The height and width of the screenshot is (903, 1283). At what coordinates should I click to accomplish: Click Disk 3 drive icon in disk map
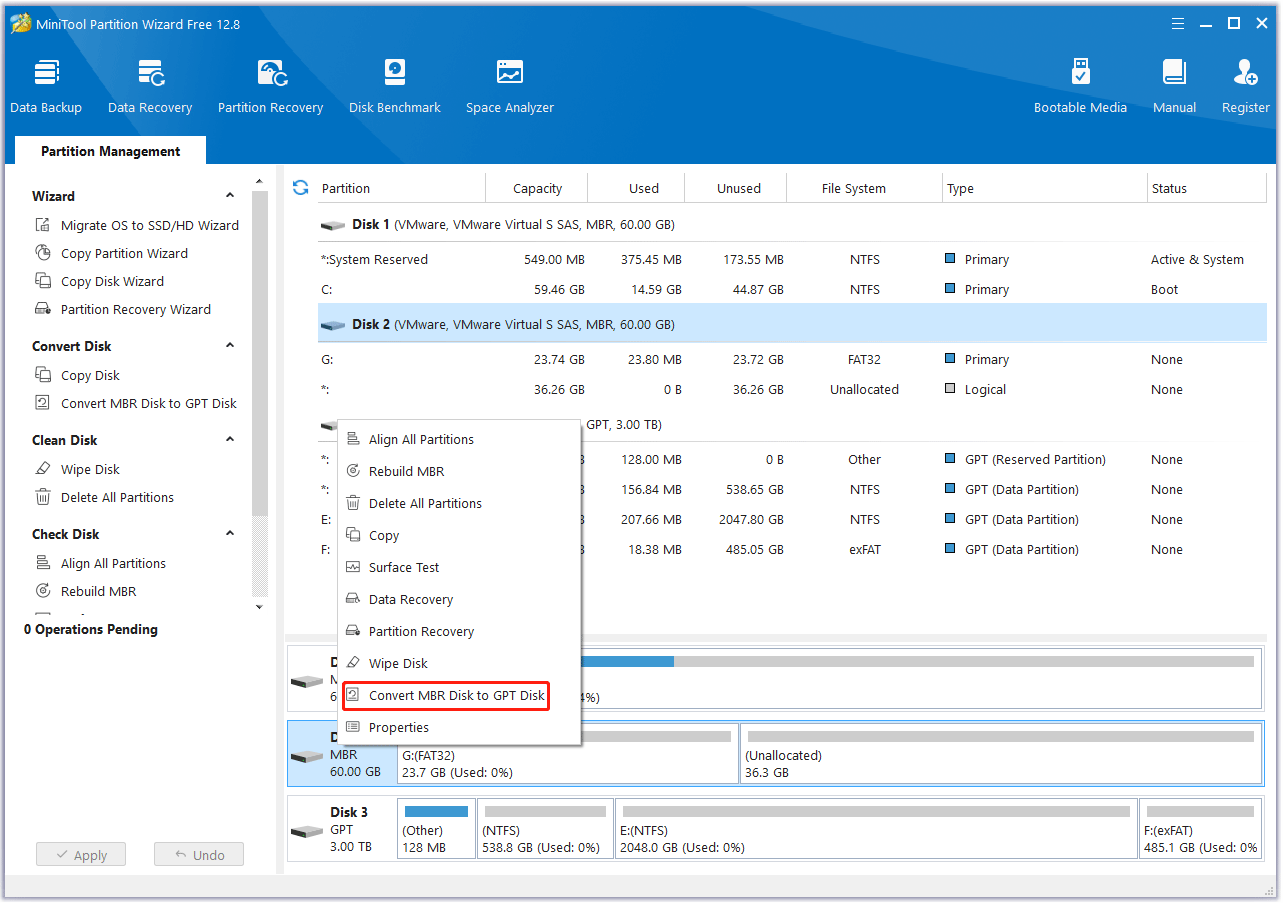307,831
